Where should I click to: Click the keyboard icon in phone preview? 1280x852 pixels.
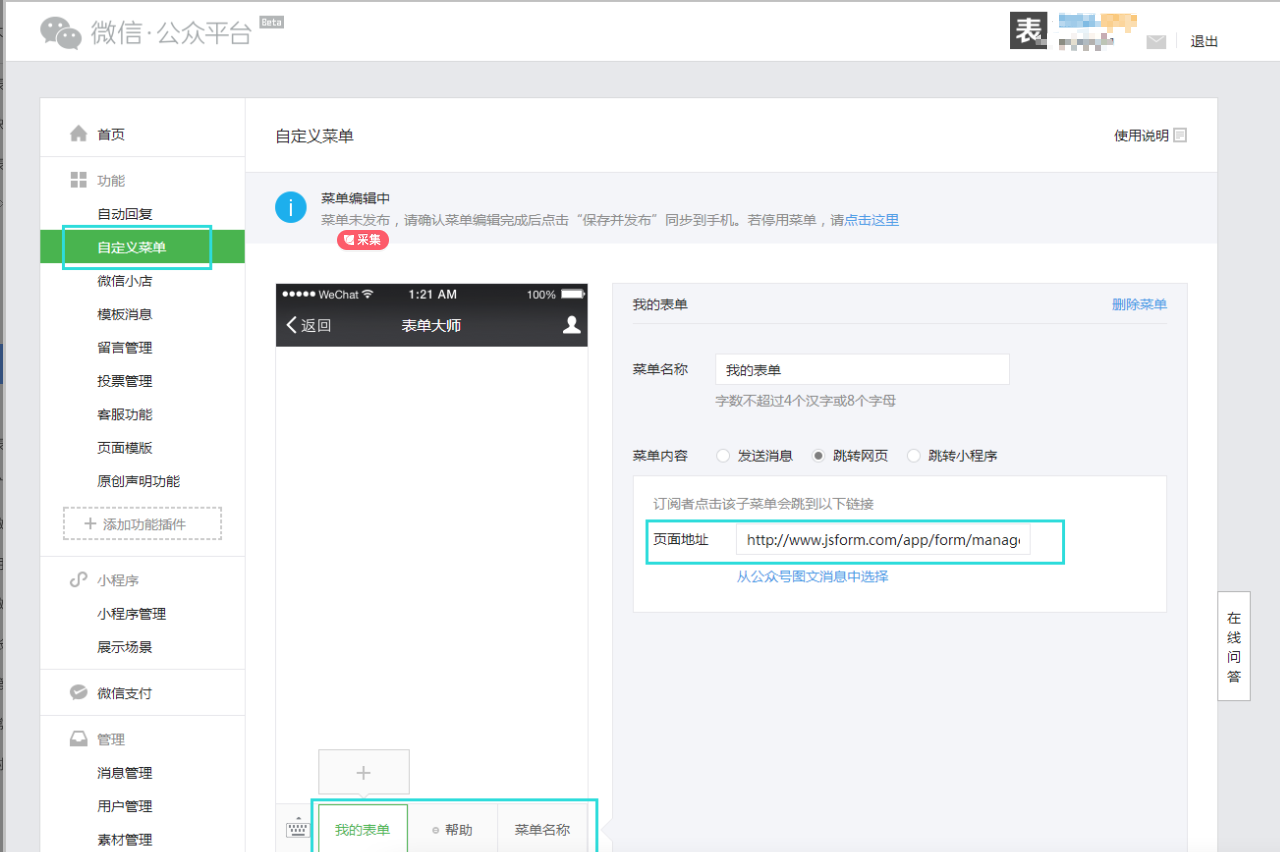[297, 829]
